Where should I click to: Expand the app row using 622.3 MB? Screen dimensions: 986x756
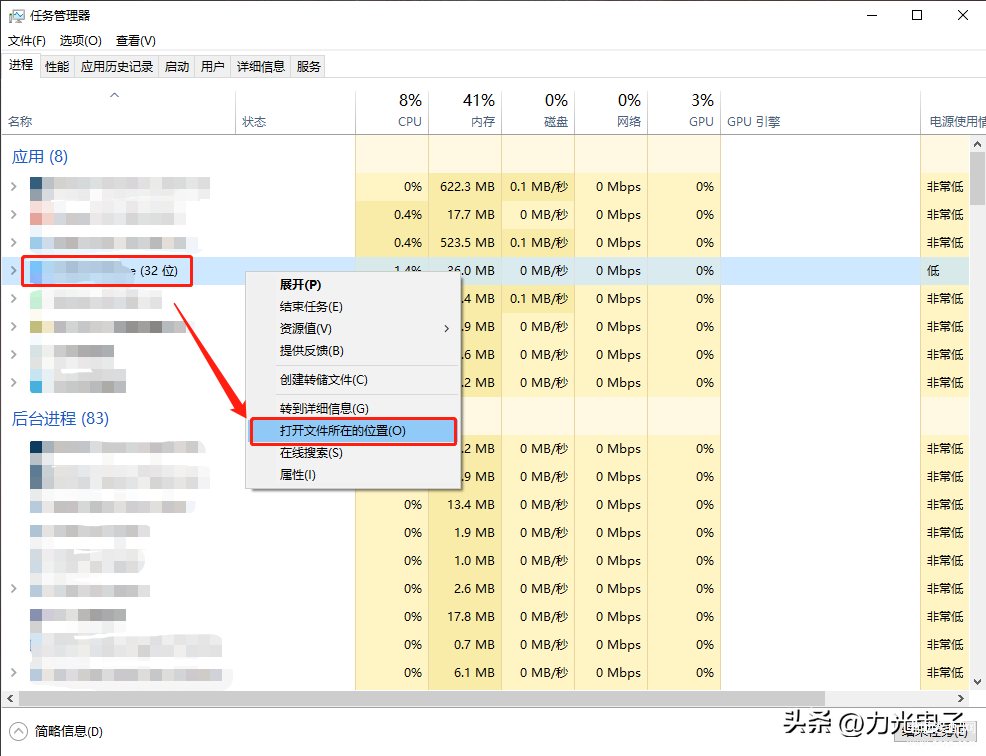(14, 187)
